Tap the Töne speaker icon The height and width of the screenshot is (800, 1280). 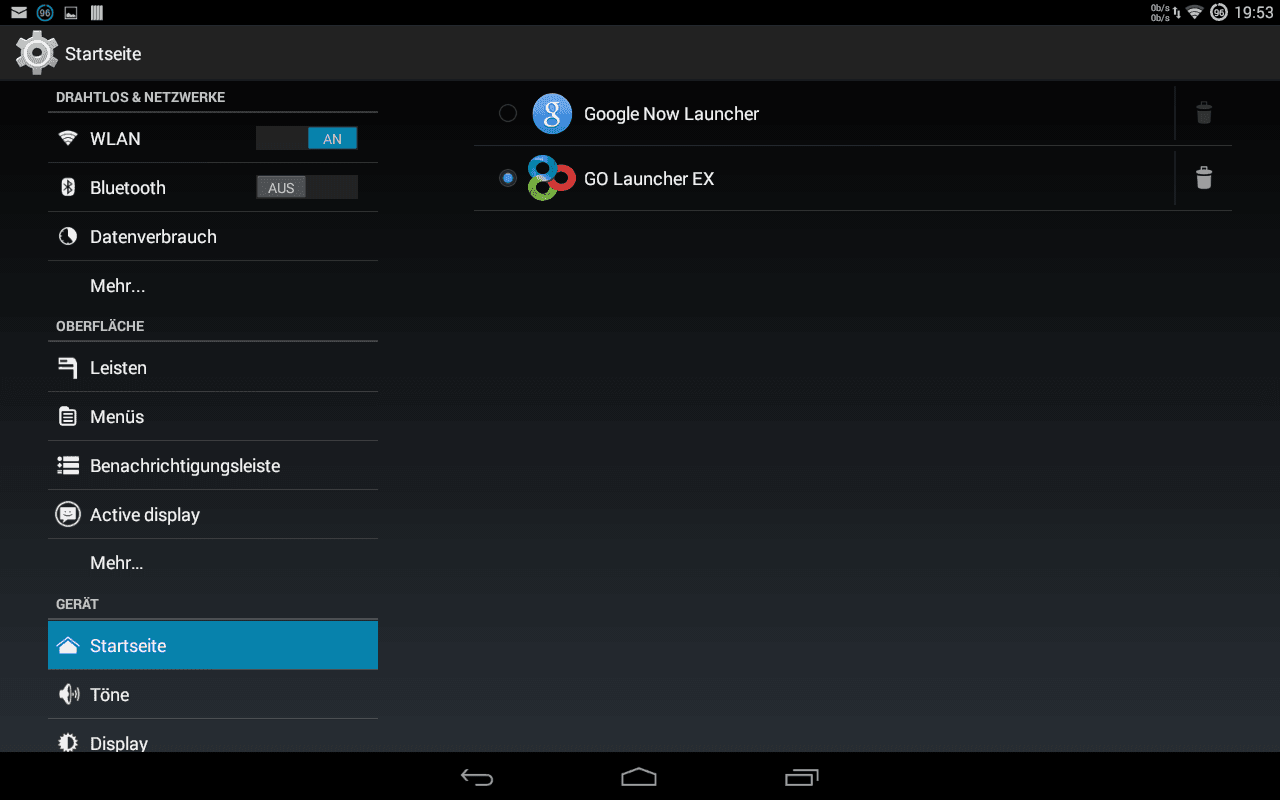pos(68,694)
